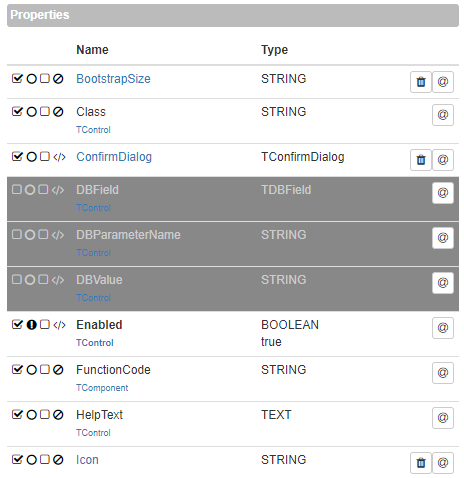The height and width of the screenshot is (478, 464).
Task: Click the Properties panel header bar
Action: click(233, 15)
